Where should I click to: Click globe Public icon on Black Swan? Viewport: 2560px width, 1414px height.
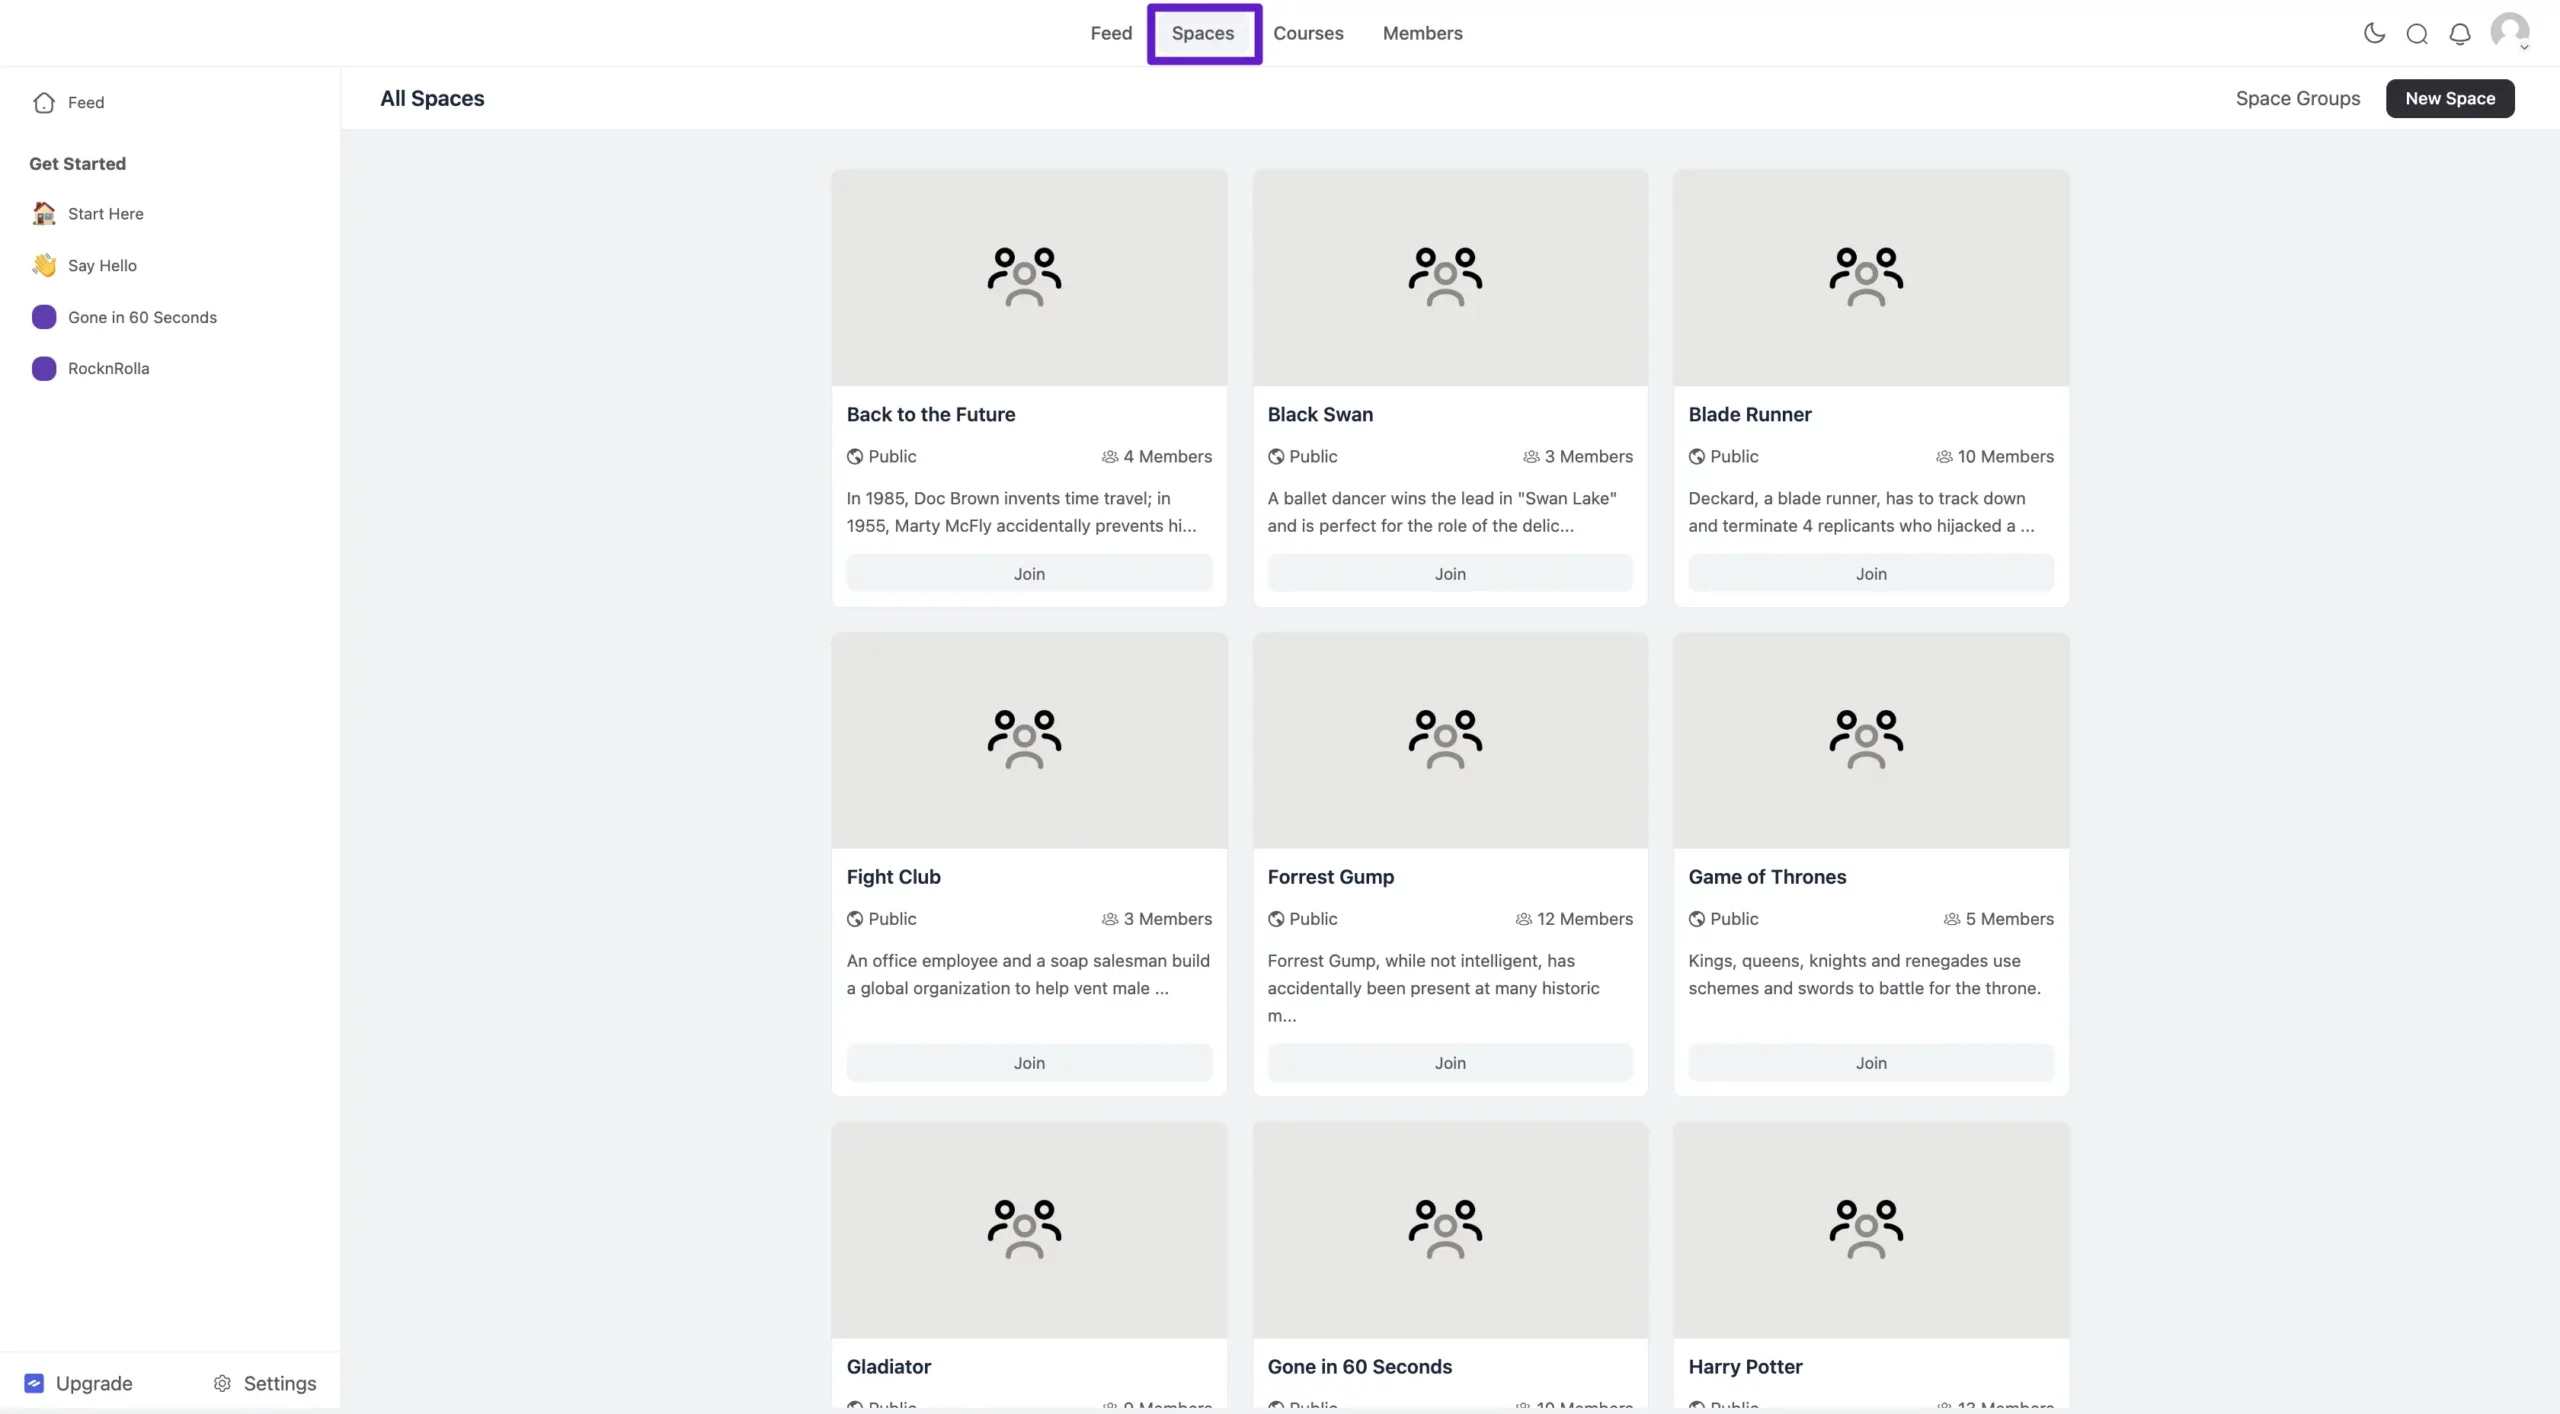pos(1276,456)
